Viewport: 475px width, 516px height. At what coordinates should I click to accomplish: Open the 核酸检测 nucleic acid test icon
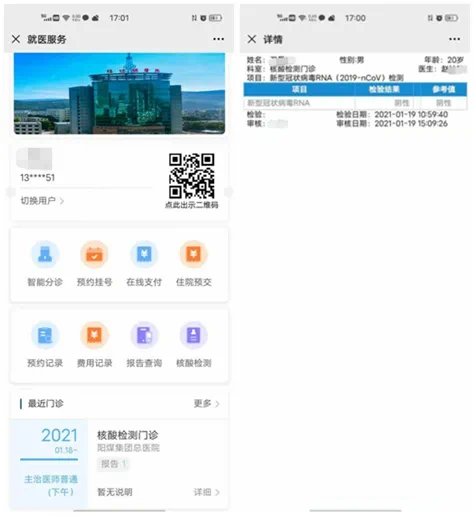pos(194,335)
